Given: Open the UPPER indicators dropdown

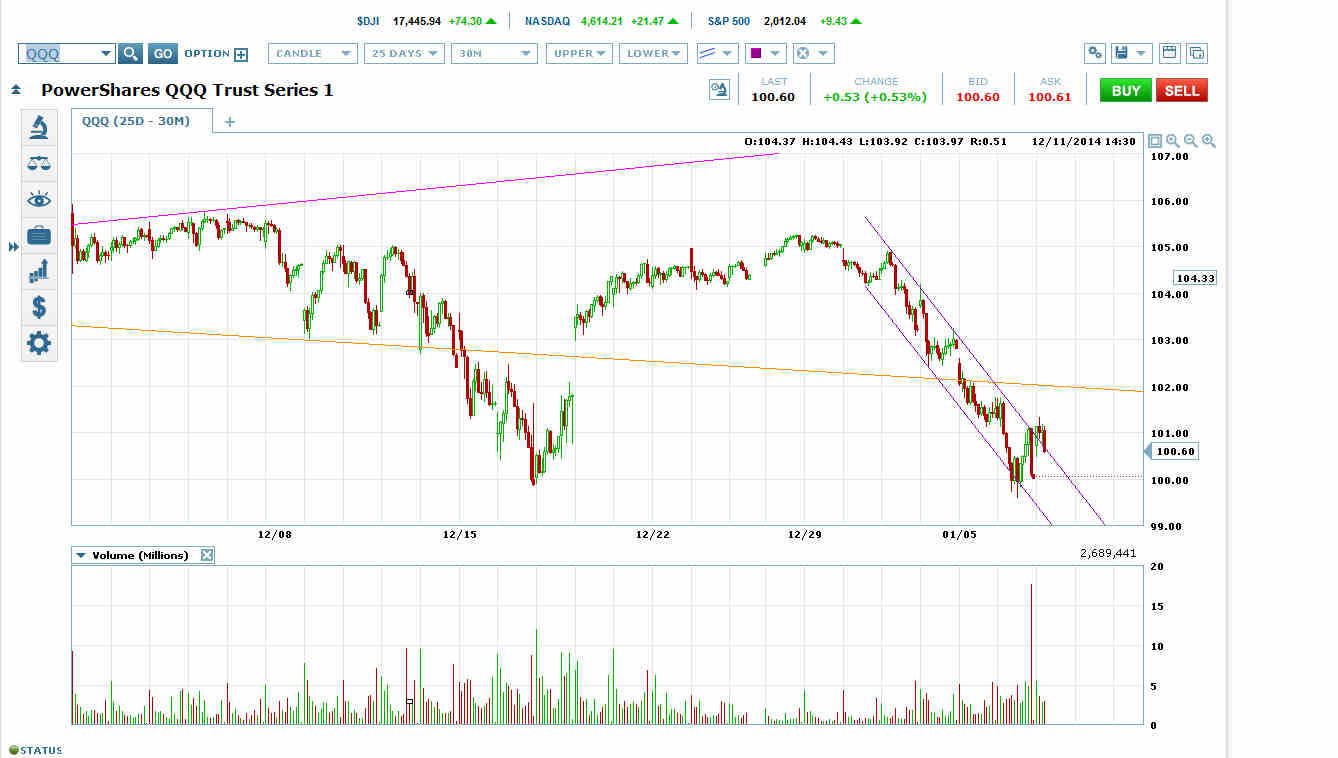Looking at the screenshot, I should (579, 53).
